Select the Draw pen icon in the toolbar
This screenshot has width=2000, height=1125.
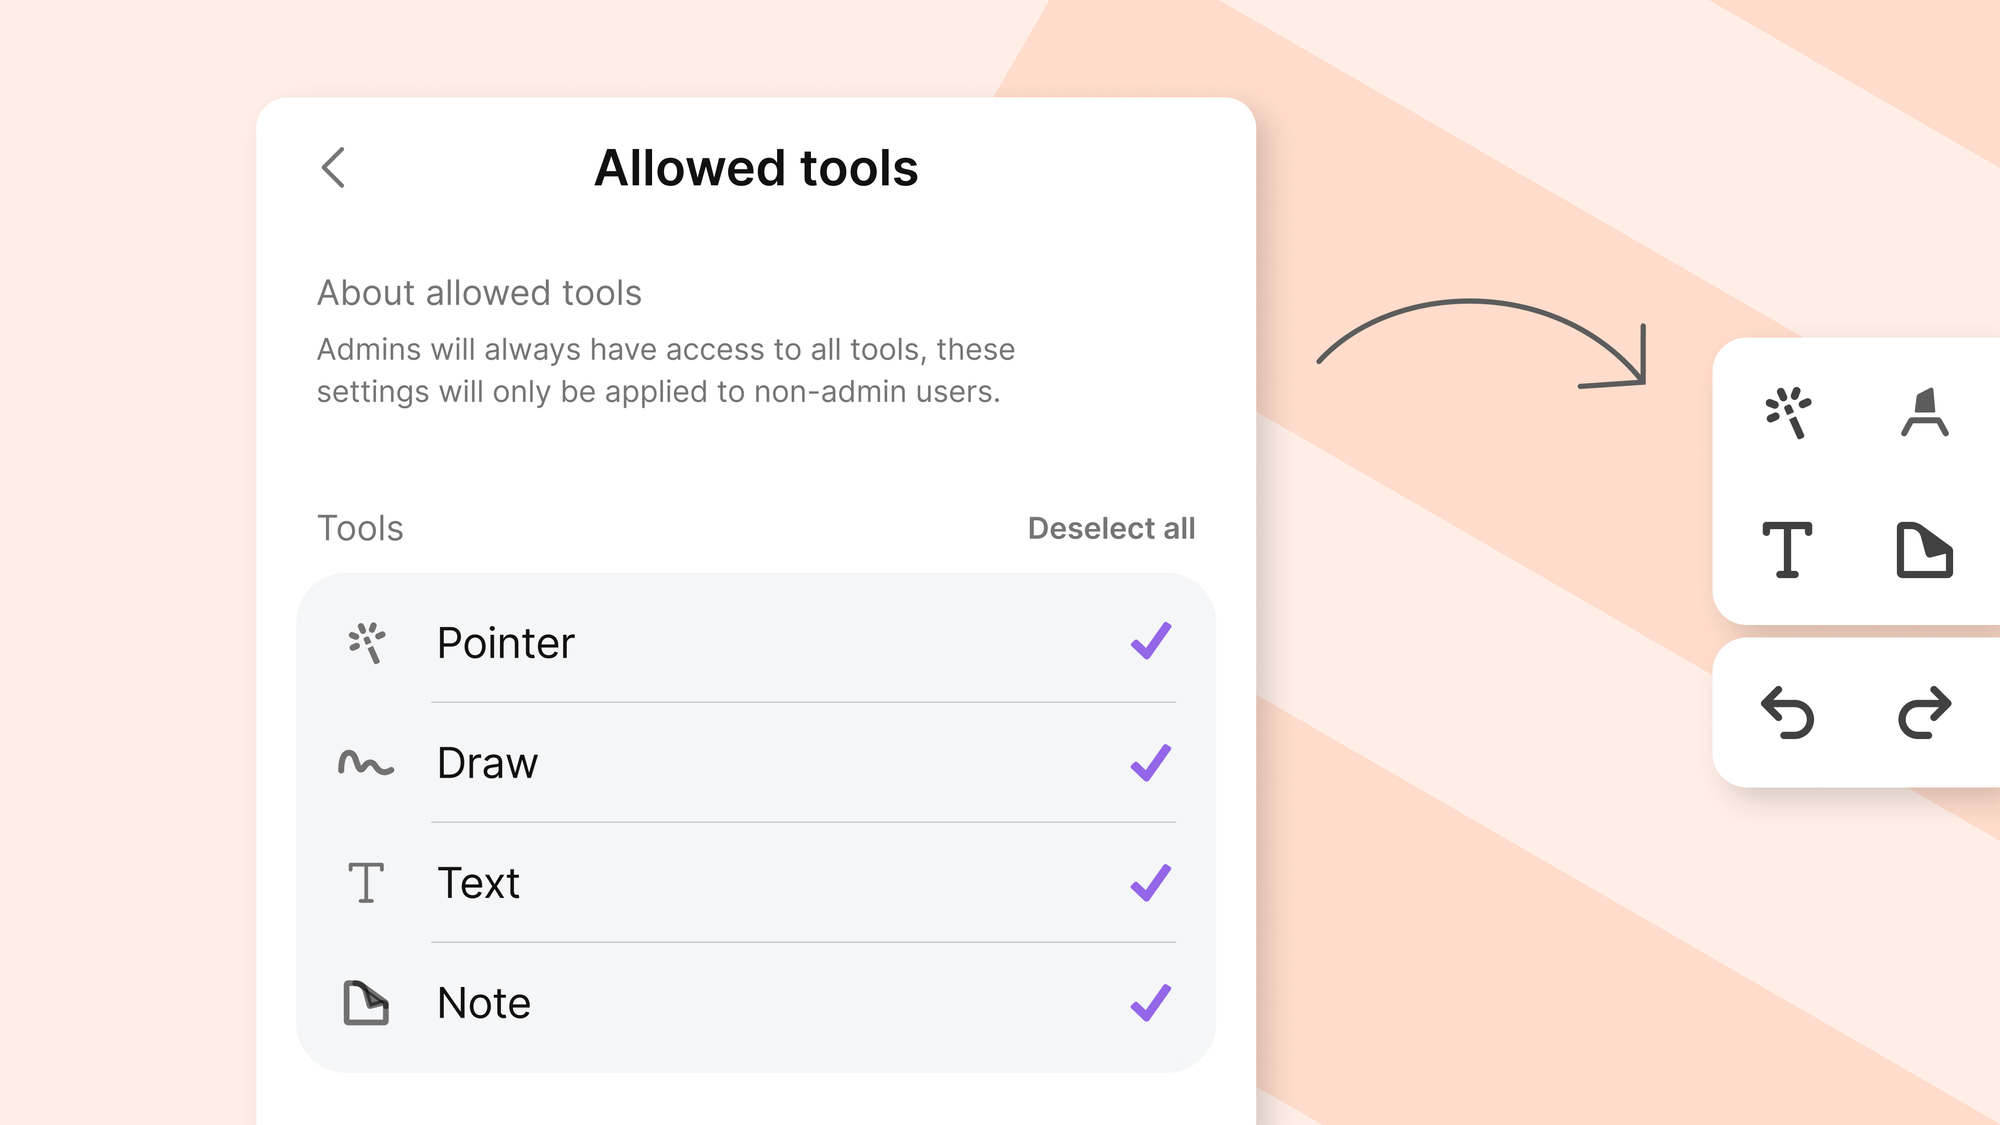(1925, 414)
